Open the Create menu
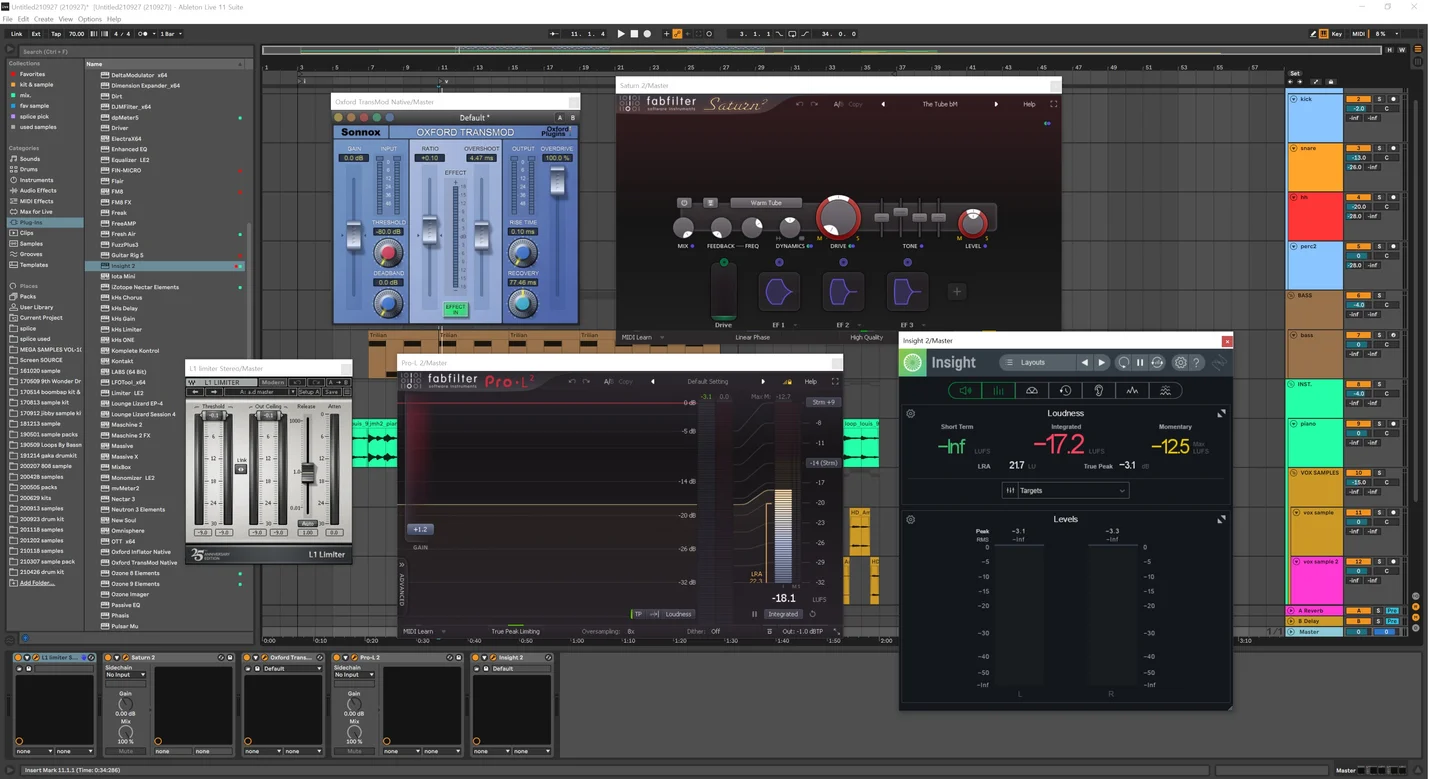Viewport: 1430px width, 779px height. click(44, 19)
